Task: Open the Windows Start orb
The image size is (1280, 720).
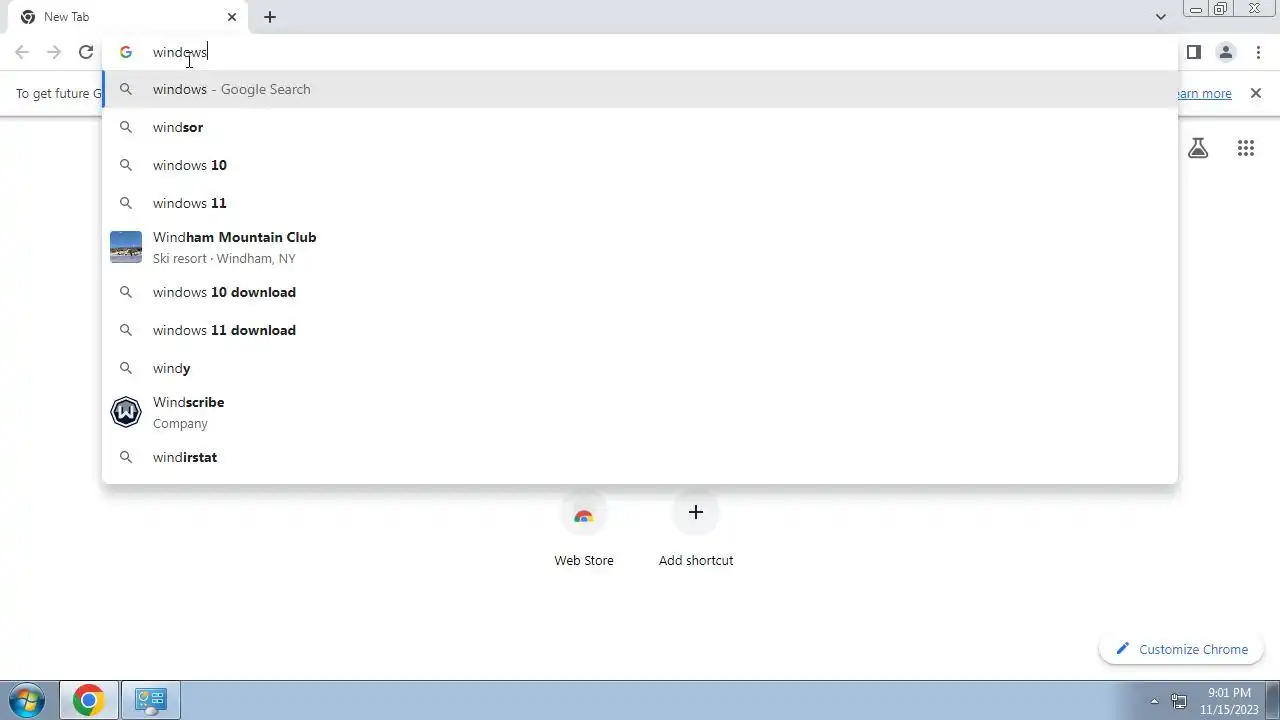Action: (26, 700)
